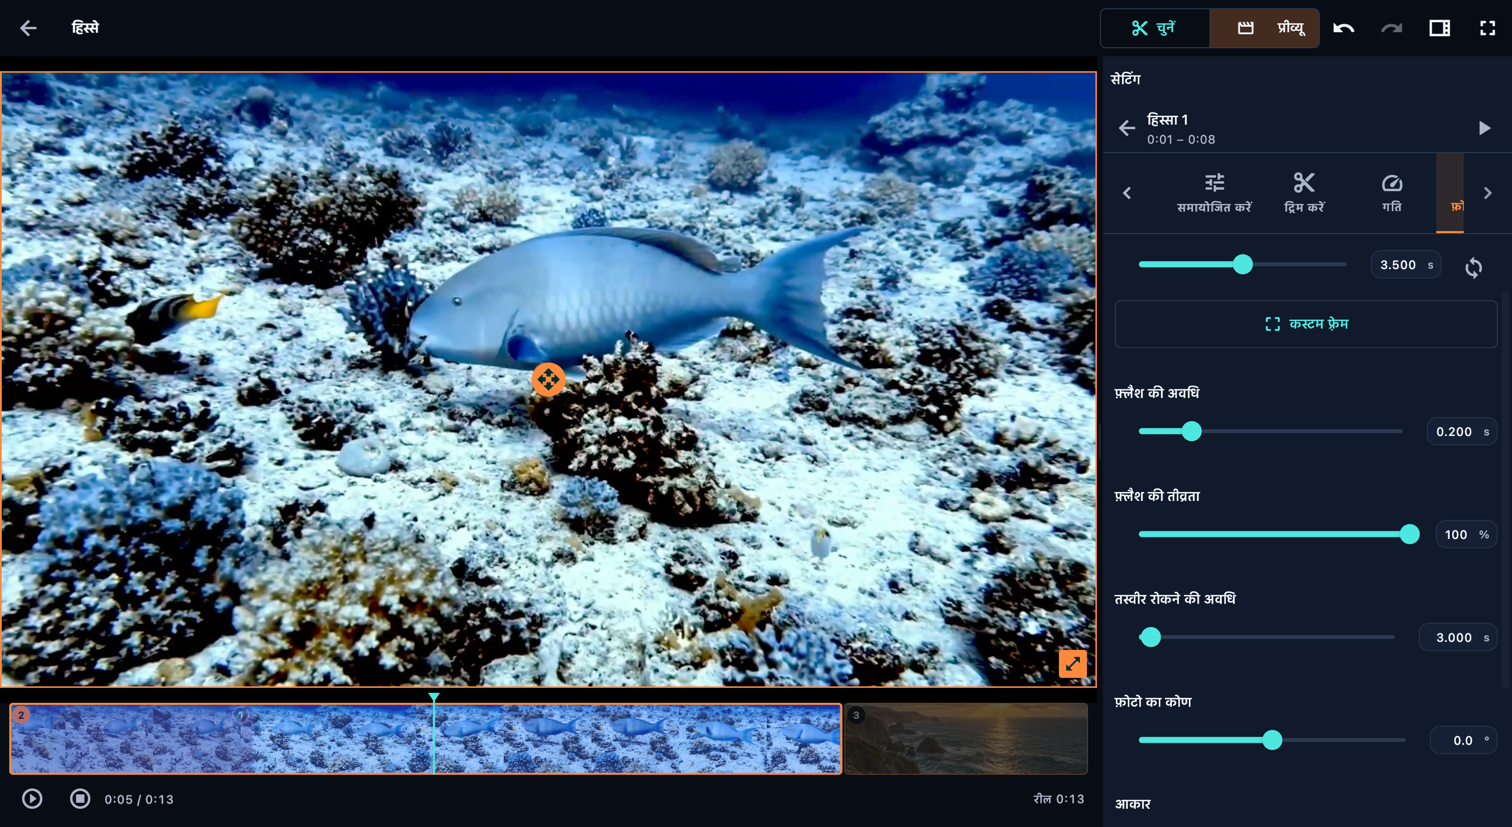Return from हिस्सा 1 settings
The image size is (1512, 827).
click(x=1127, y=128)
